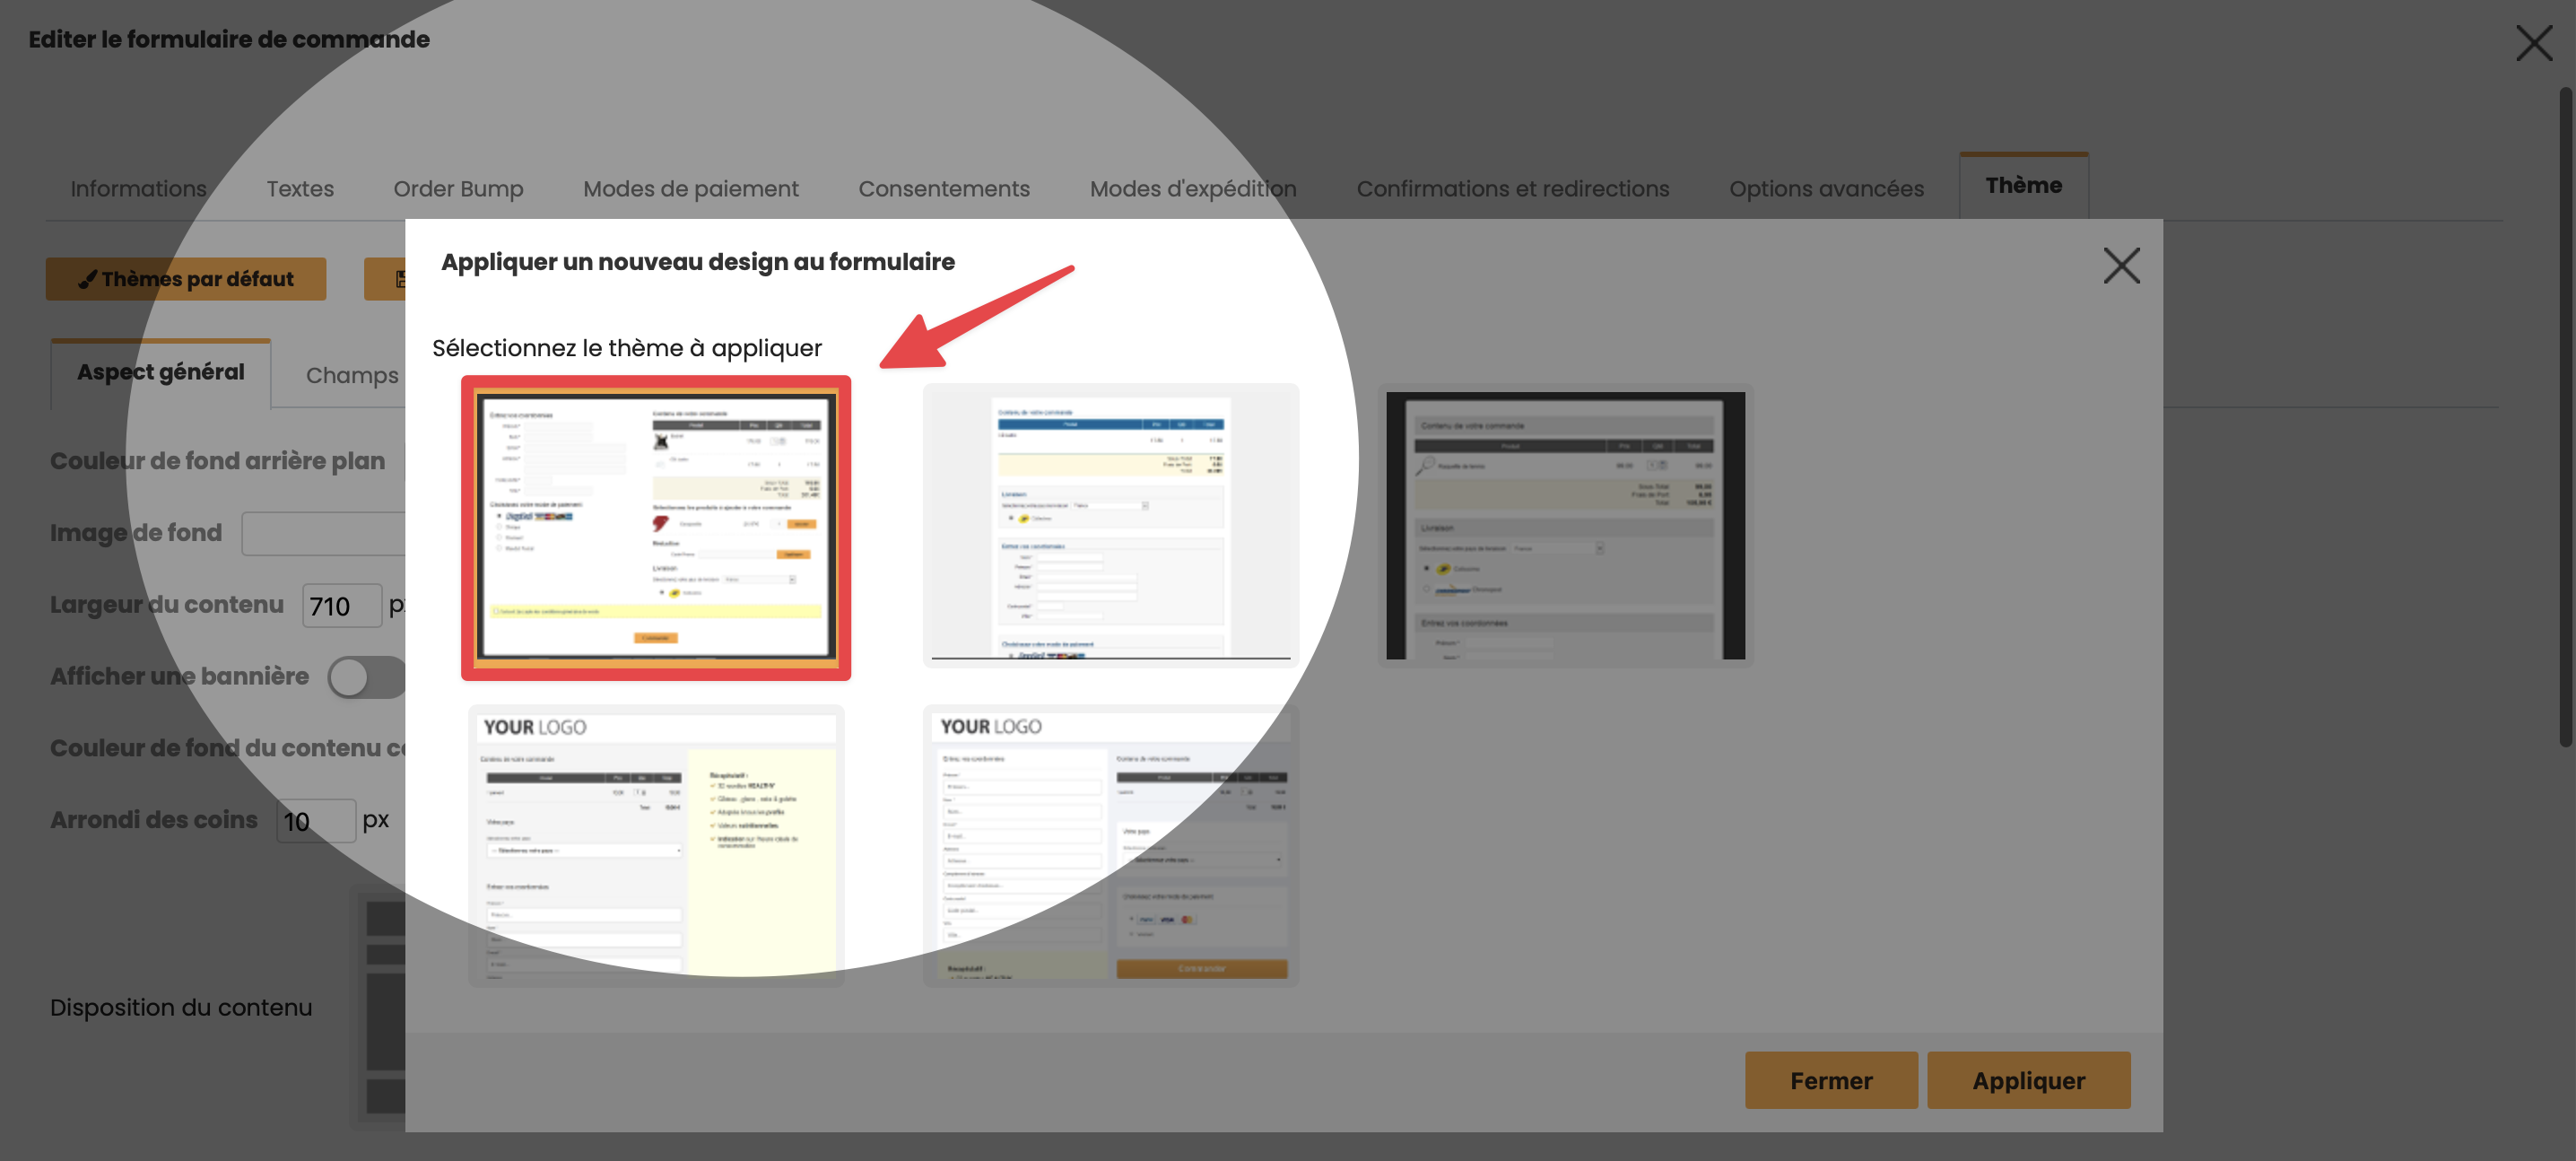This screenshot has width=2576, height=1161.
Task: Choose the blue-header single-column theme thumbnail
Action: click(x=1111, y=526)
